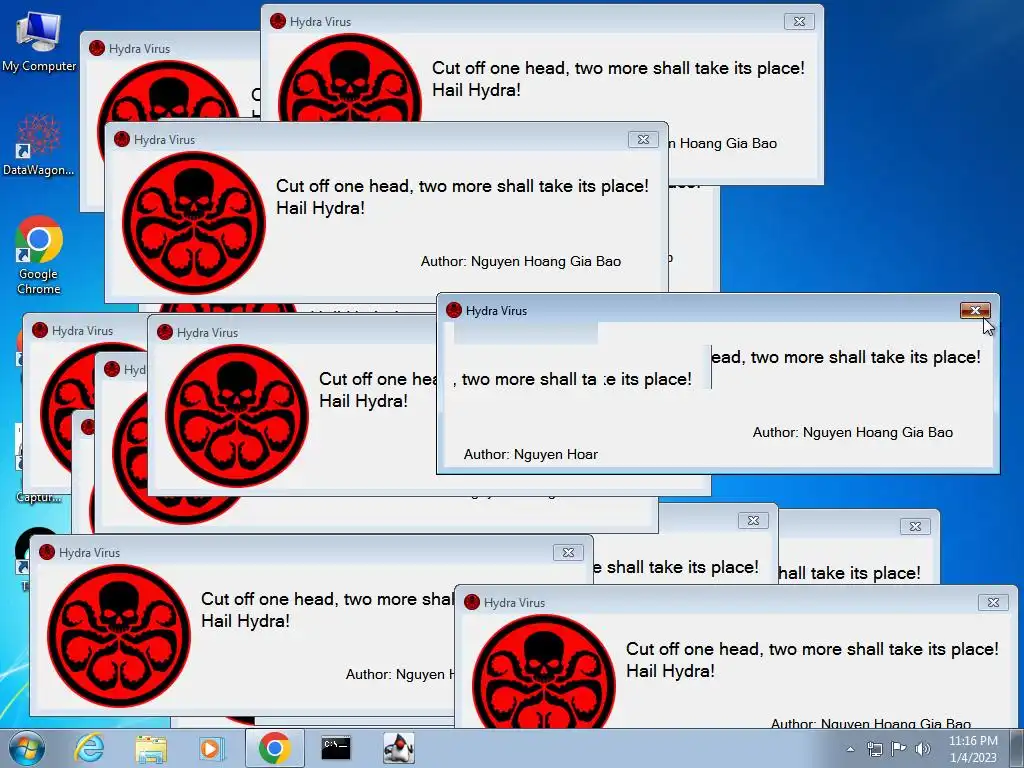
Task: Open the network status tray icon
Action: (x=874, y=749)
